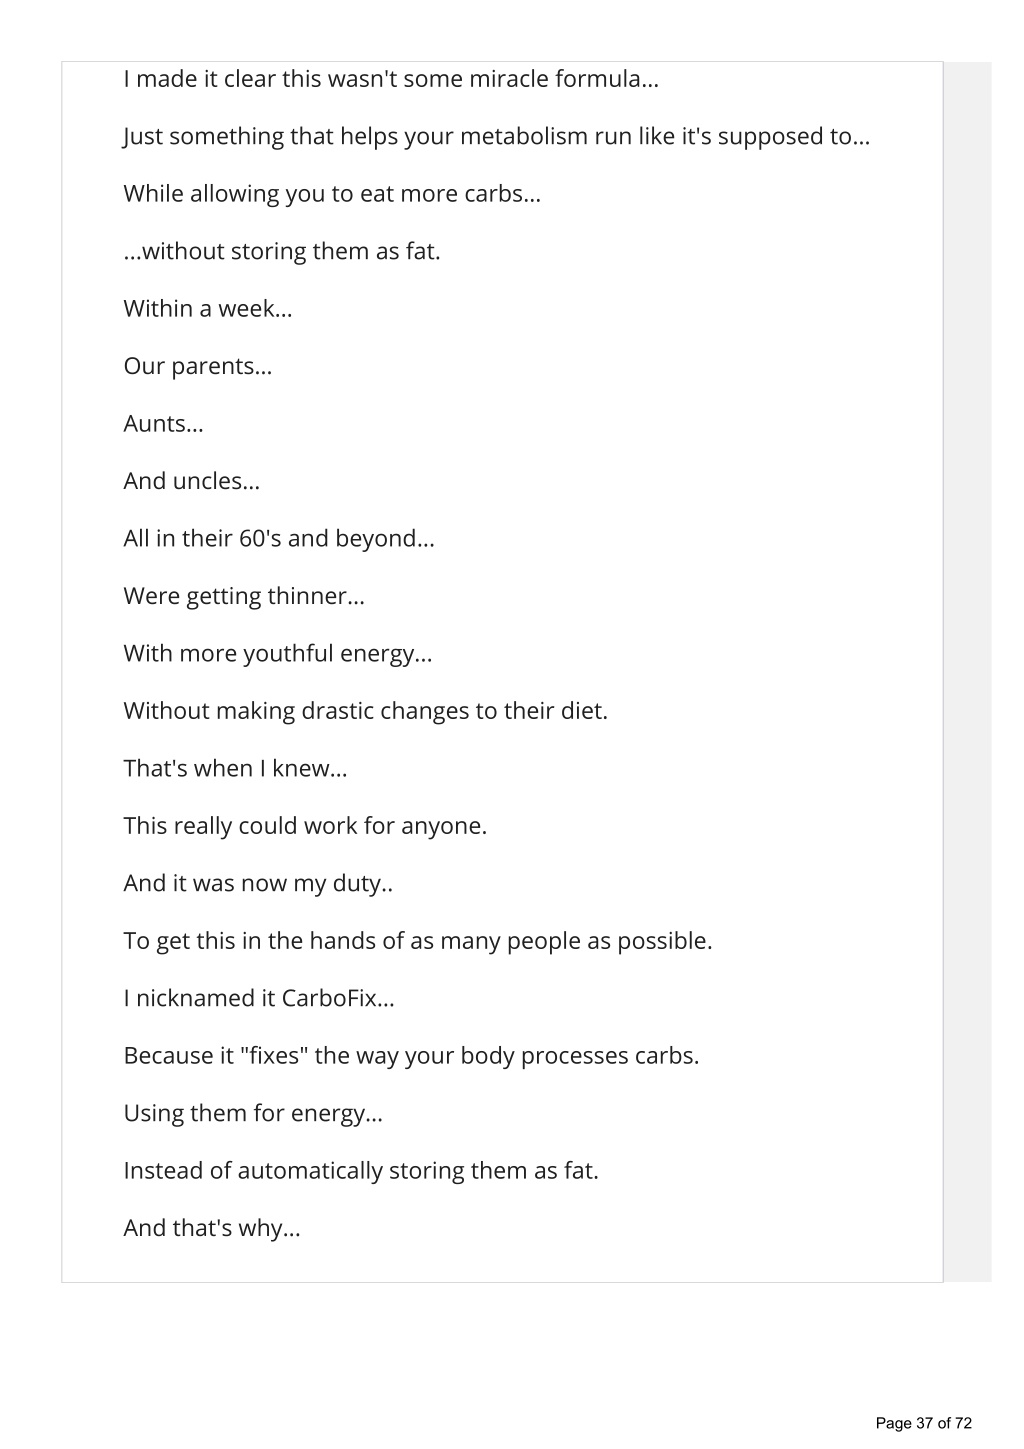Viewport: 1024px width, 1449px height.
Task: Click the line 'And it was now my duty..'
Action: 258,883
